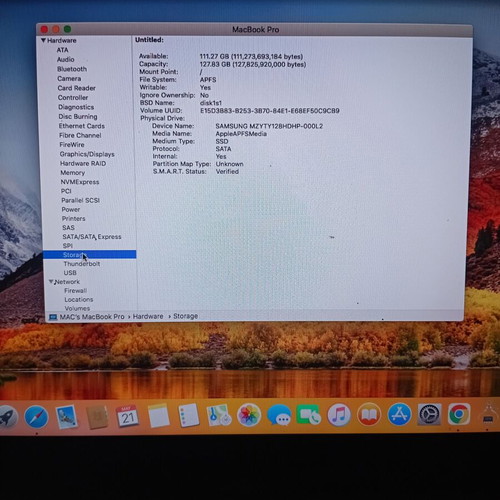Select SPI in the sidebar
The image size is (500, 500).
coord(68,246)
